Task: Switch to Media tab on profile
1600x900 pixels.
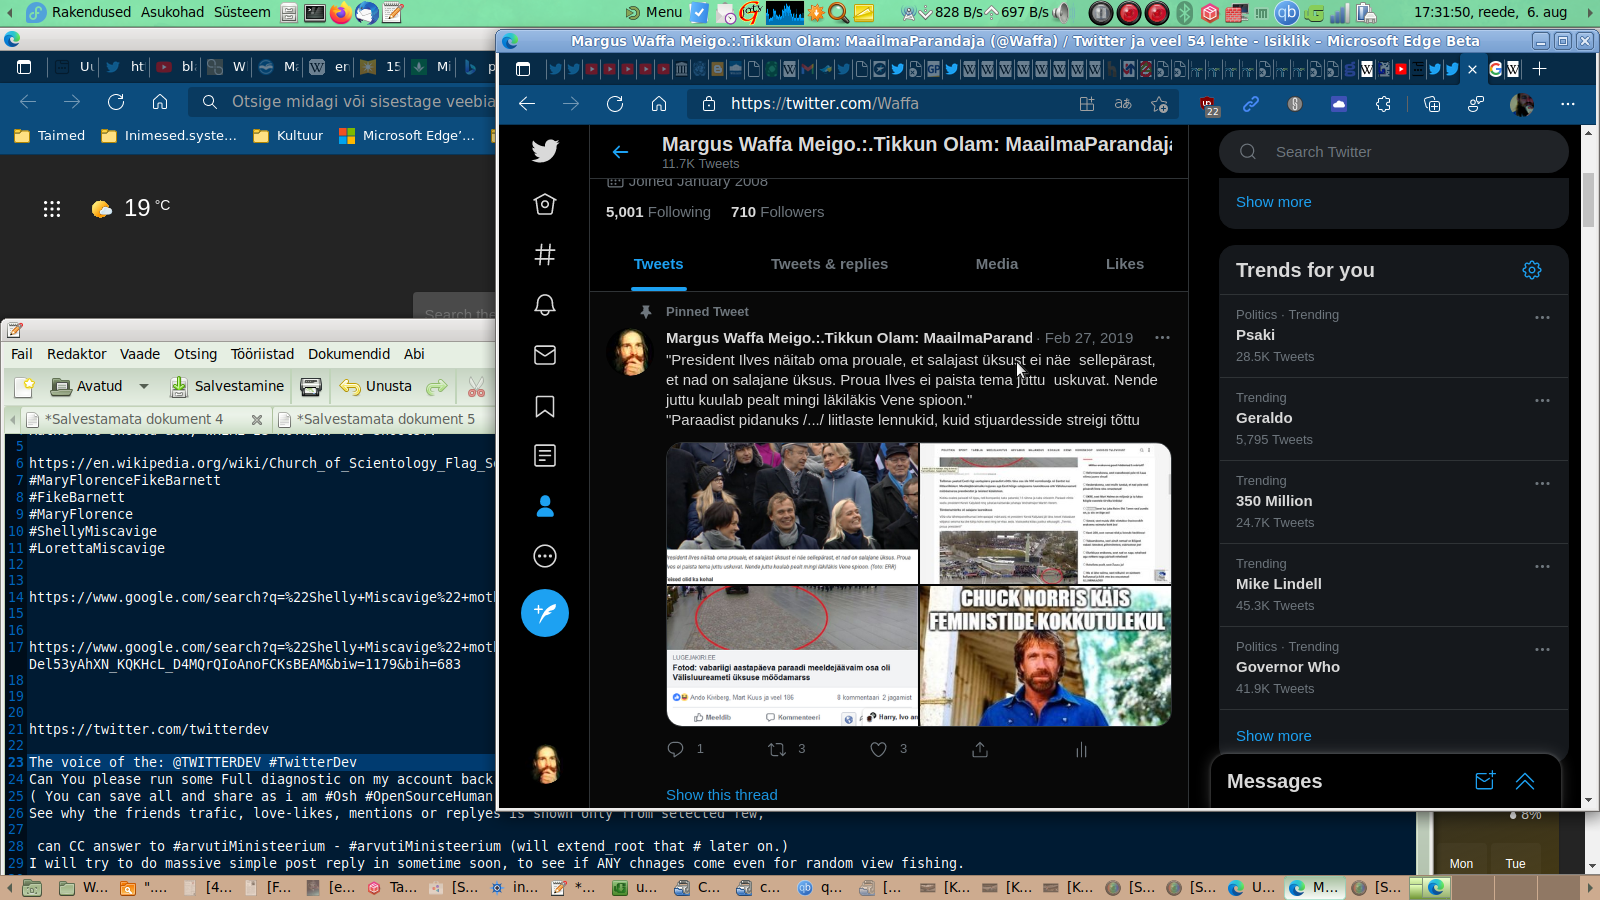Action: [x=997, y=264]
